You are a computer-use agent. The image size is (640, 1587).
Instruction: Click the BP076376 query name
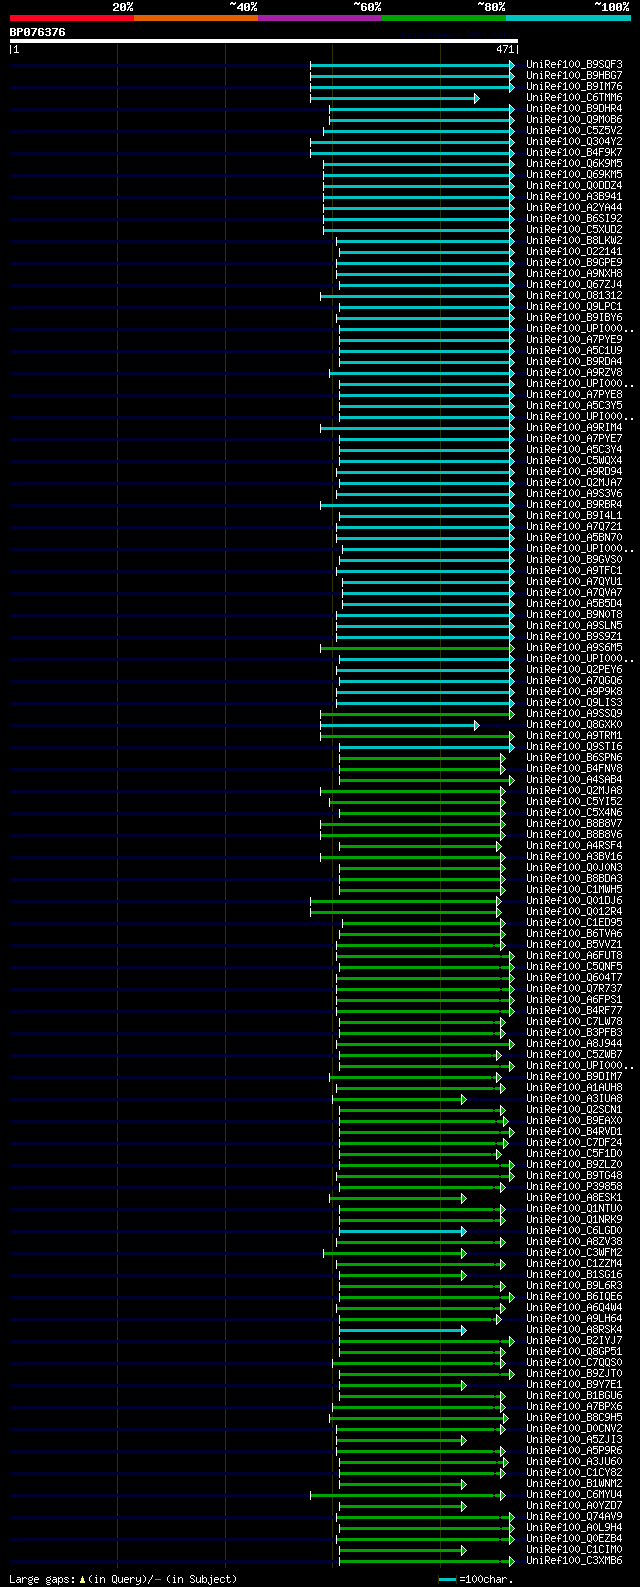38,32
